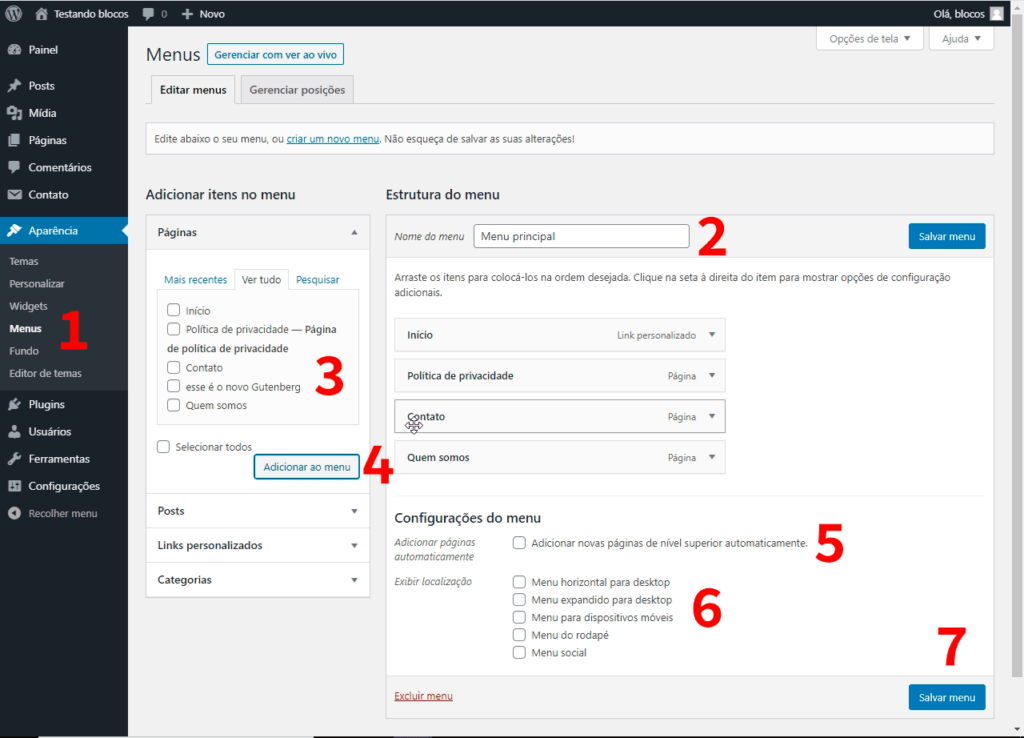
Task: Click the Usuários person icon
Action: (x=14, y=432)
